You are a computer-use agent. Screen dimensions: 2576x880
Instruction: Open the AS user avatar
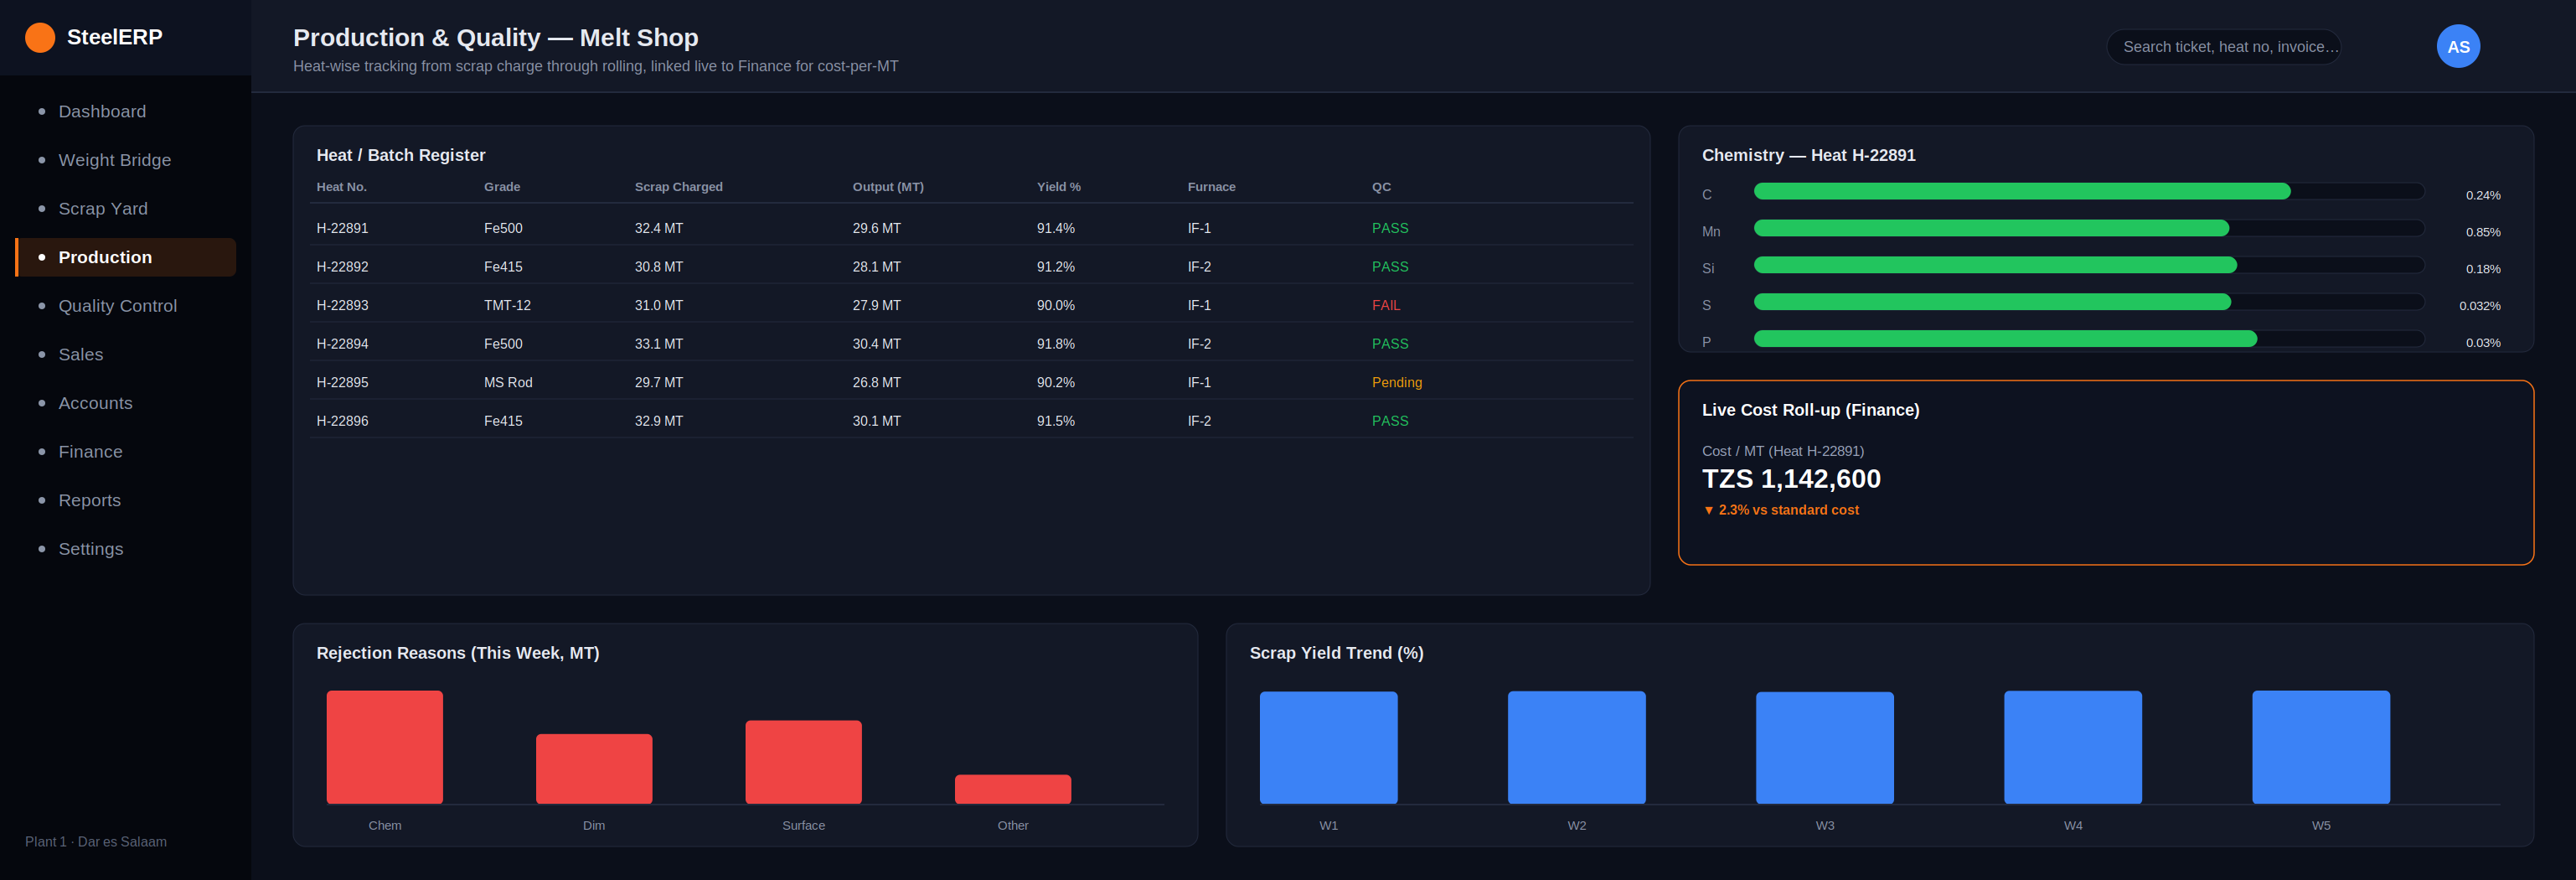tap(2458, 46)
